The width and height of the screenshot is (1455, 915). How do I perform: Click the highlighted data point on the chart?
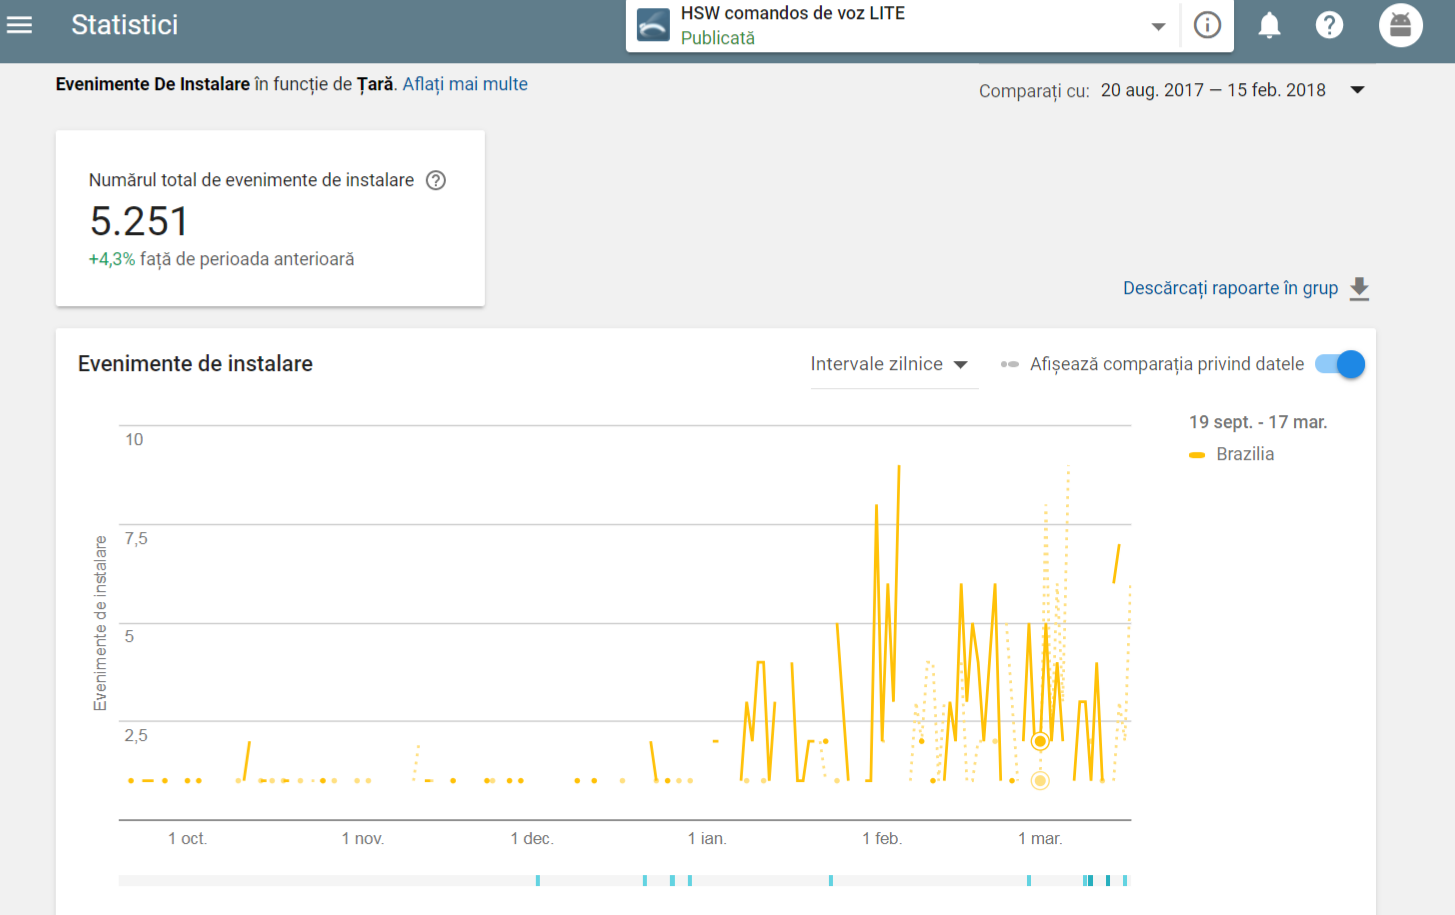coord(1040,741)
